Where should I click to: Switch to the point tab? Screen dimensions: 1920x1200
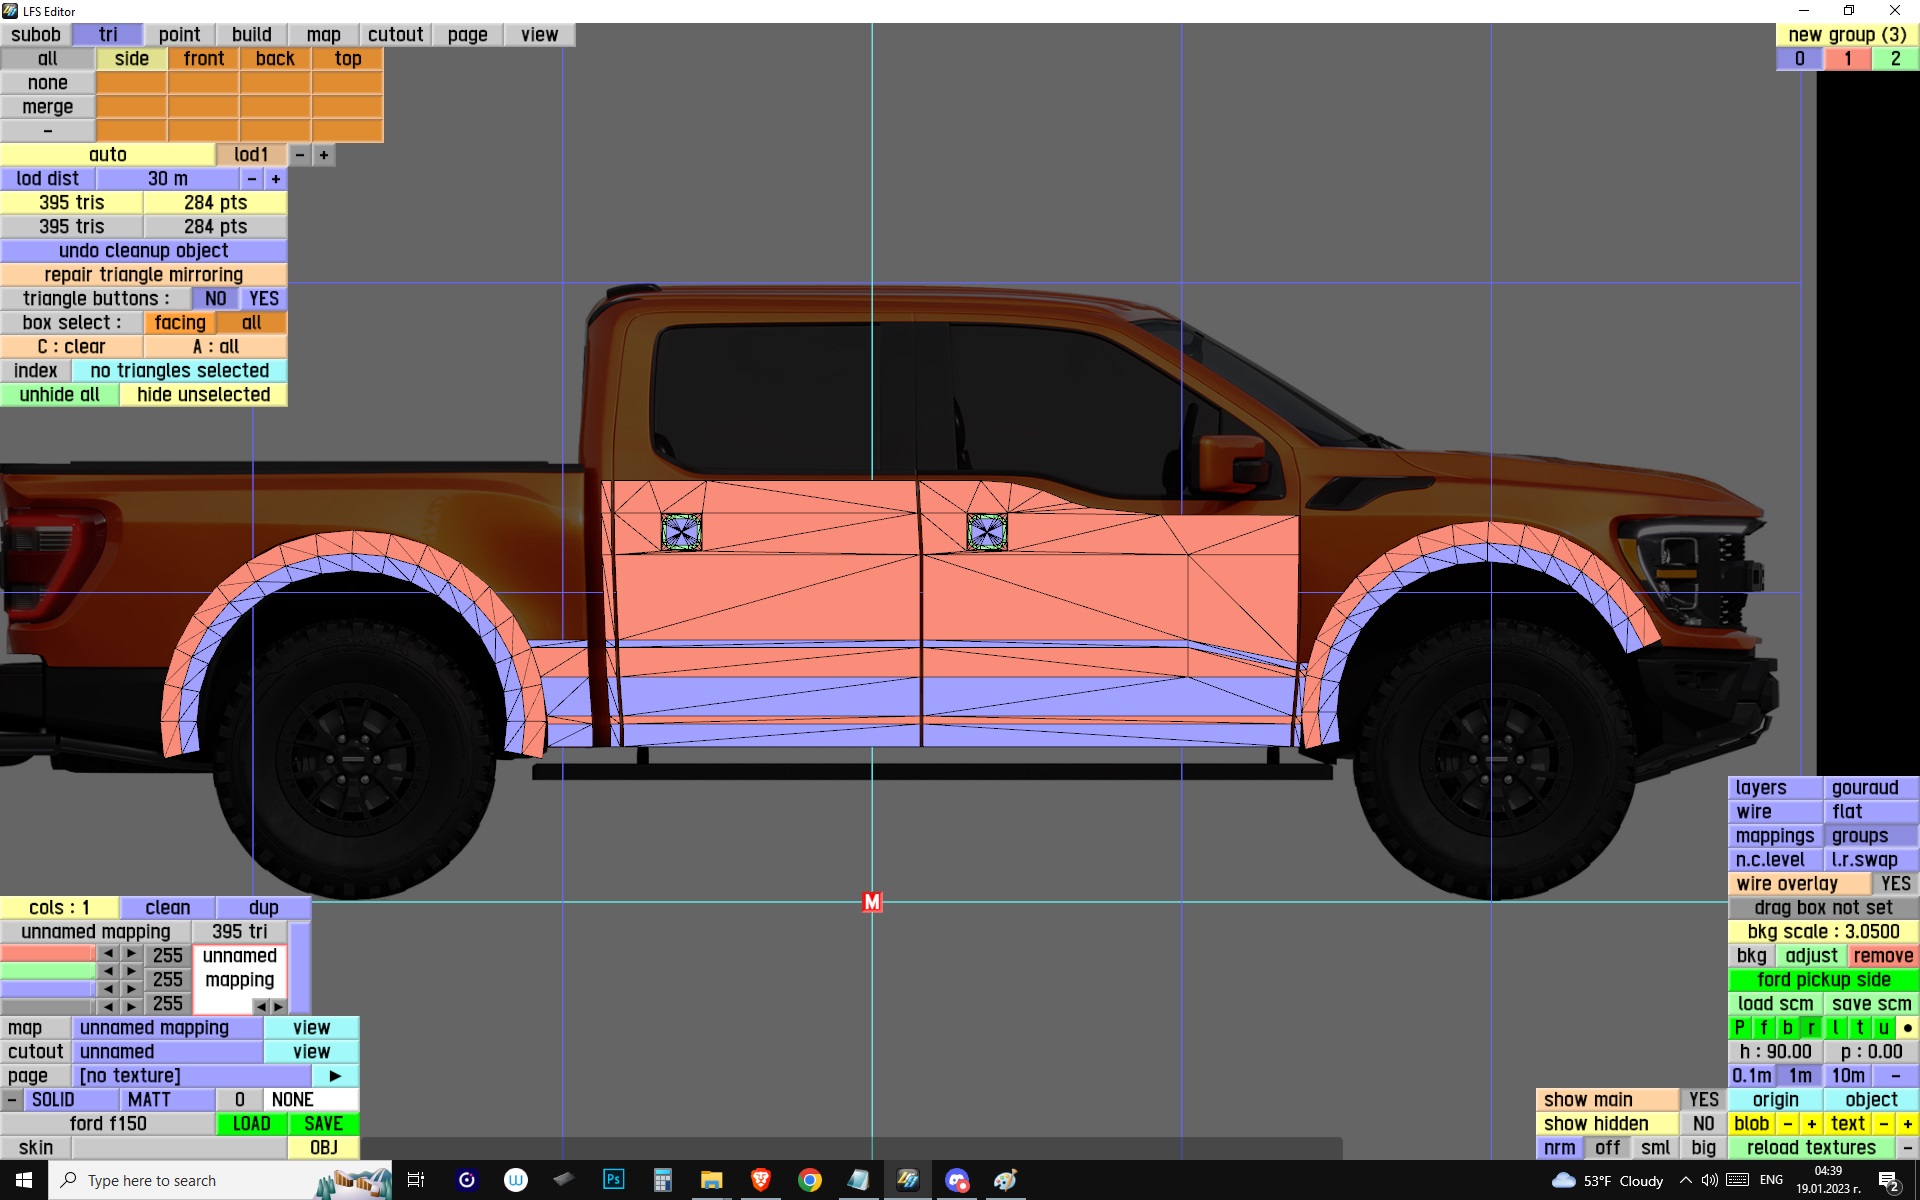pyautogui.click(x=179, y=35)
